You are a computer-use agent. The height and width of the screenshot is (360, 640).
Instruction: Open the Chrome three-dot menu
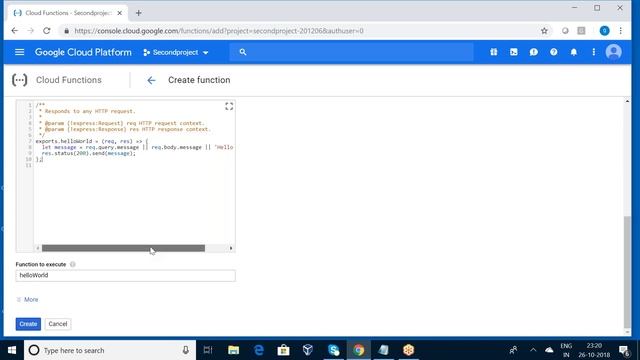click(620, 31)
